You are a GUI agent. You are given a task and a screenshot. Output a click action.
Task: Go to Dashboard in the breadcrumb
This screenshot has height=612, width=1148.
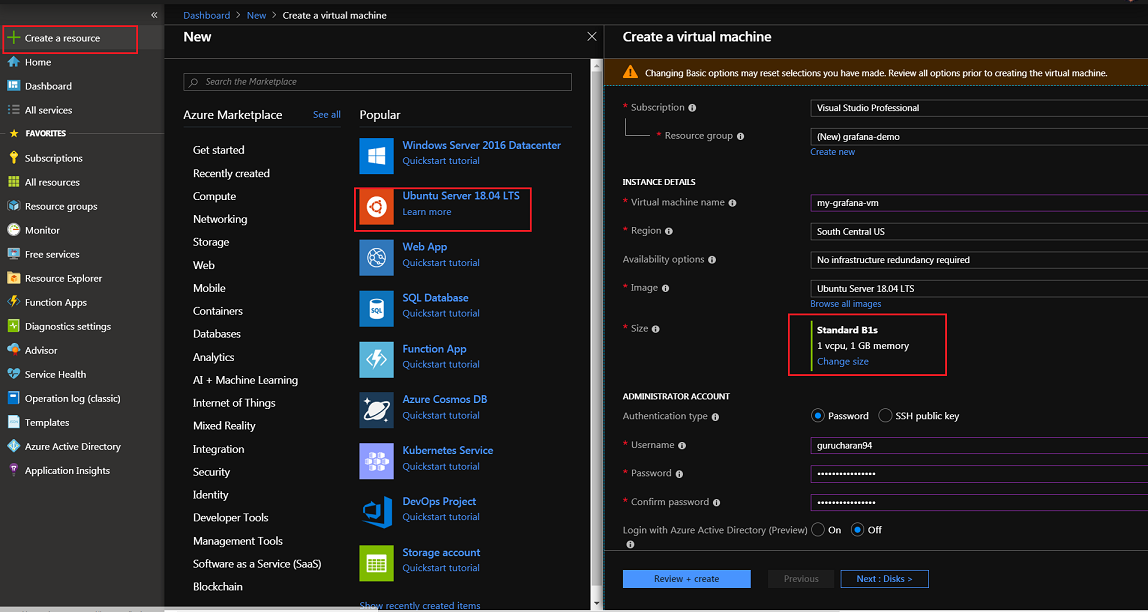pyautogui.click(x=206, y=15)
